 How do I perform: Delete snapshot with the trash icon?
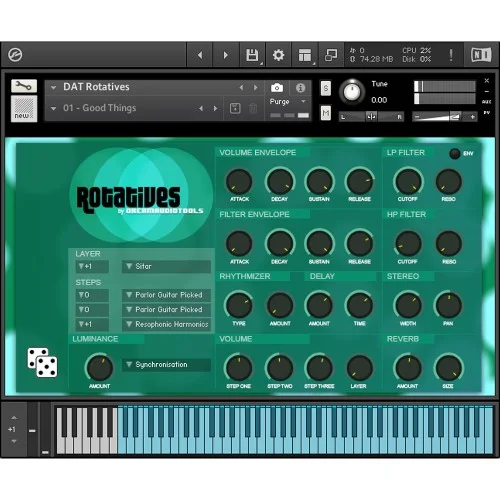(x=253, y=108)
